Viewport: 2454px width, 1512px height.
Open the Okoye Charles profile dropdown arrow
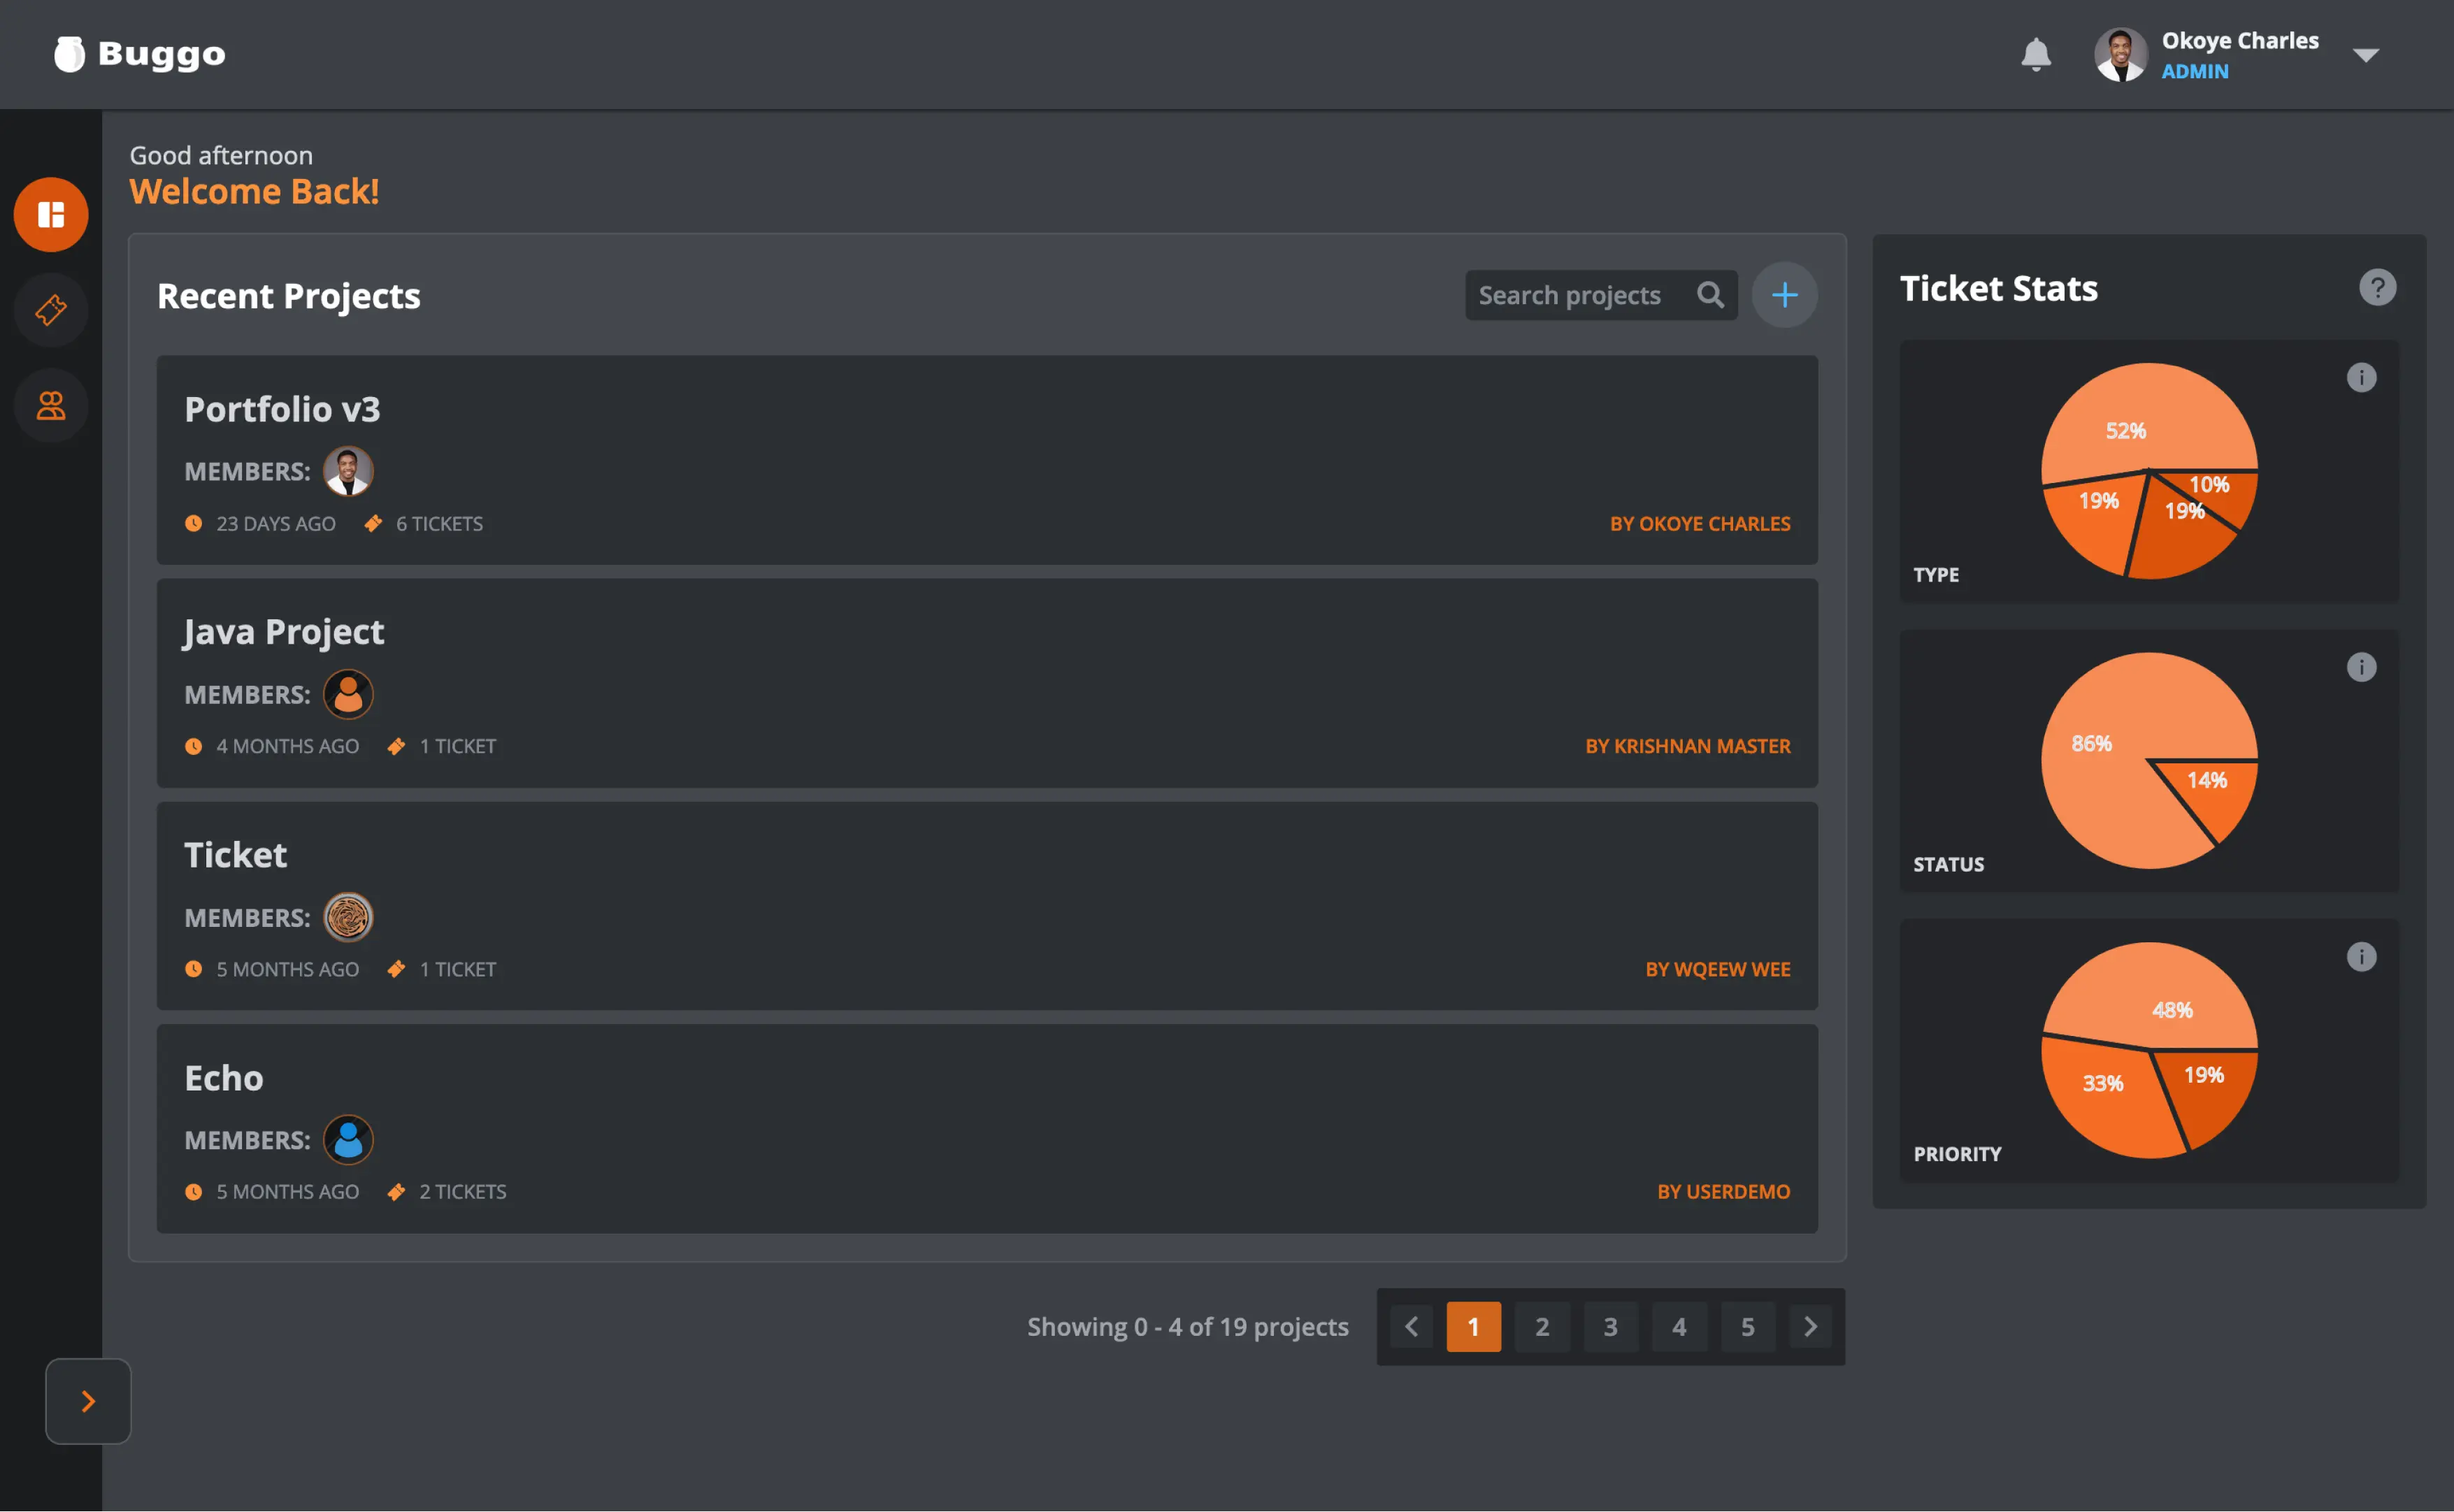2366,55
